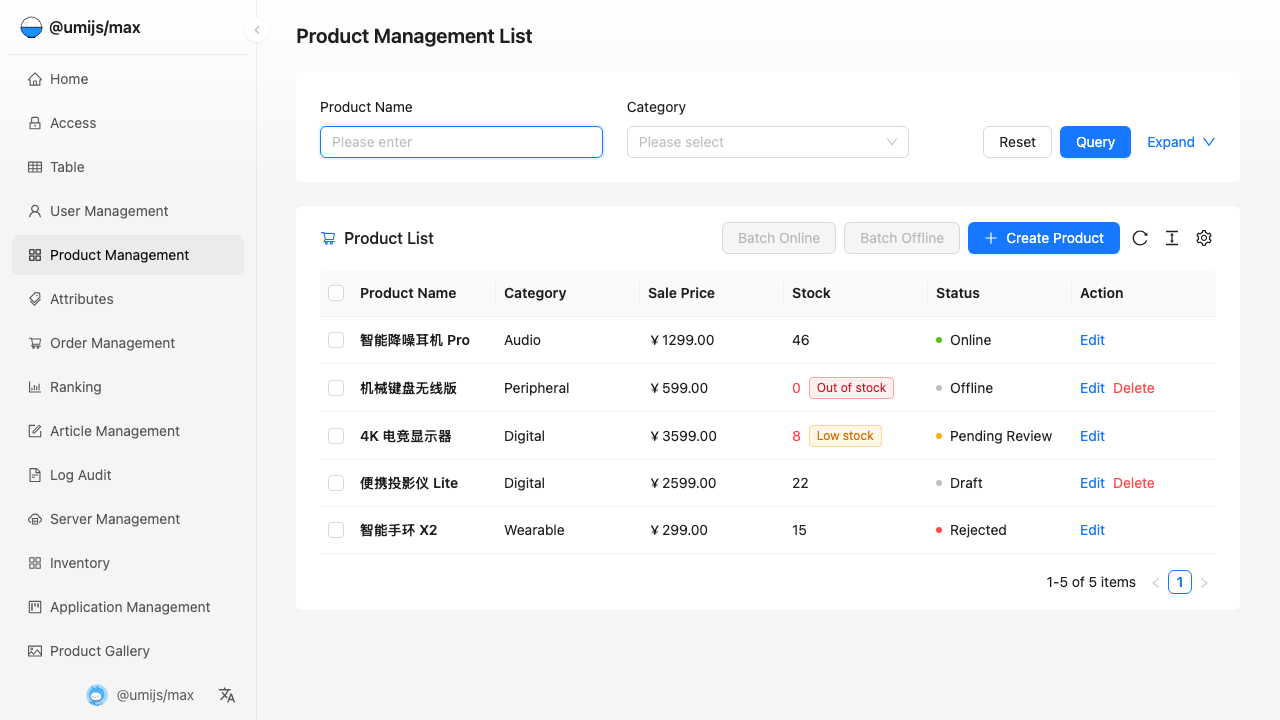This screenshot has height=720, width=1280.
Task: Open the Category dropdown
Action: click(767, 142)
